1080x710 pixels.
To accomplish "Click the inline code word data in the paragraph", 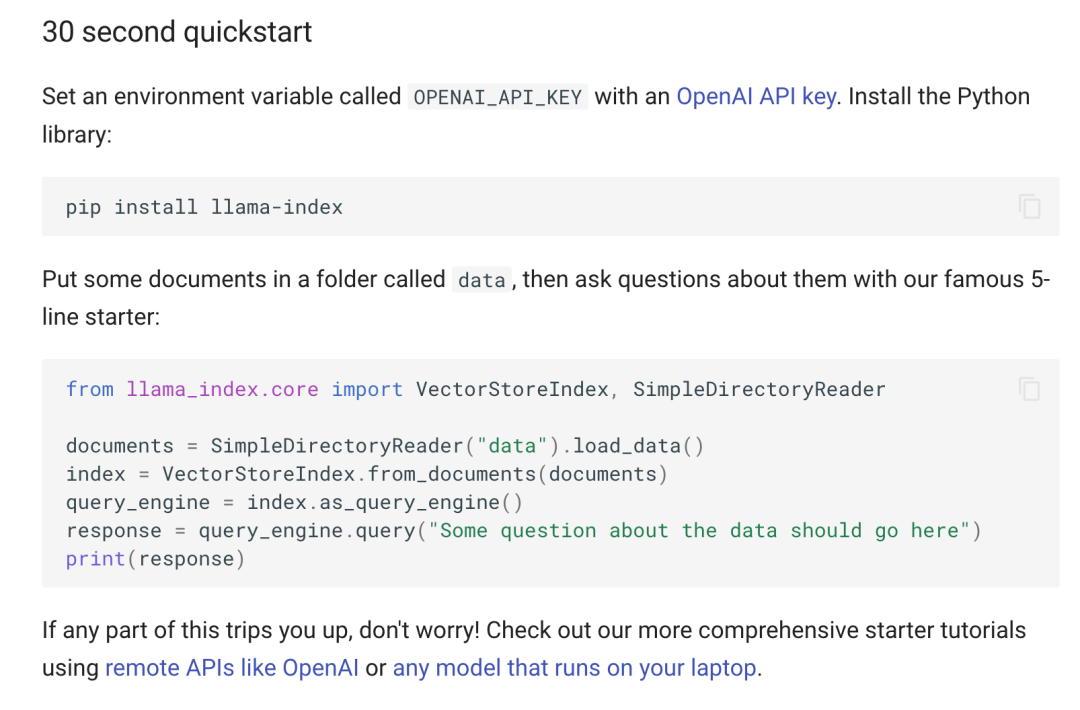I will pyautogui.click(x=481, y=281).
